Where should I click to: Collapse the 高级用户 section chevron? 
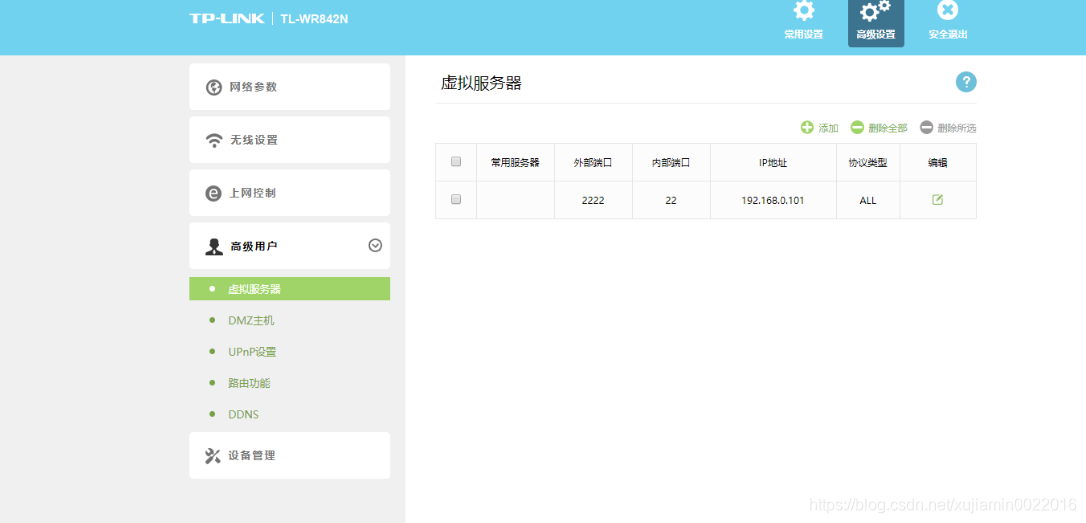[x=375, y=245]
